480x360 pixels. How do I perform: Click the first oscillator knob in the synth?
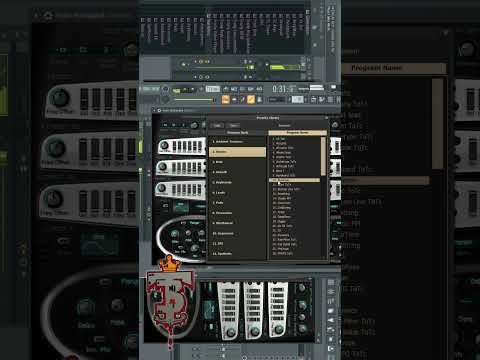click(x=164, y=146)
